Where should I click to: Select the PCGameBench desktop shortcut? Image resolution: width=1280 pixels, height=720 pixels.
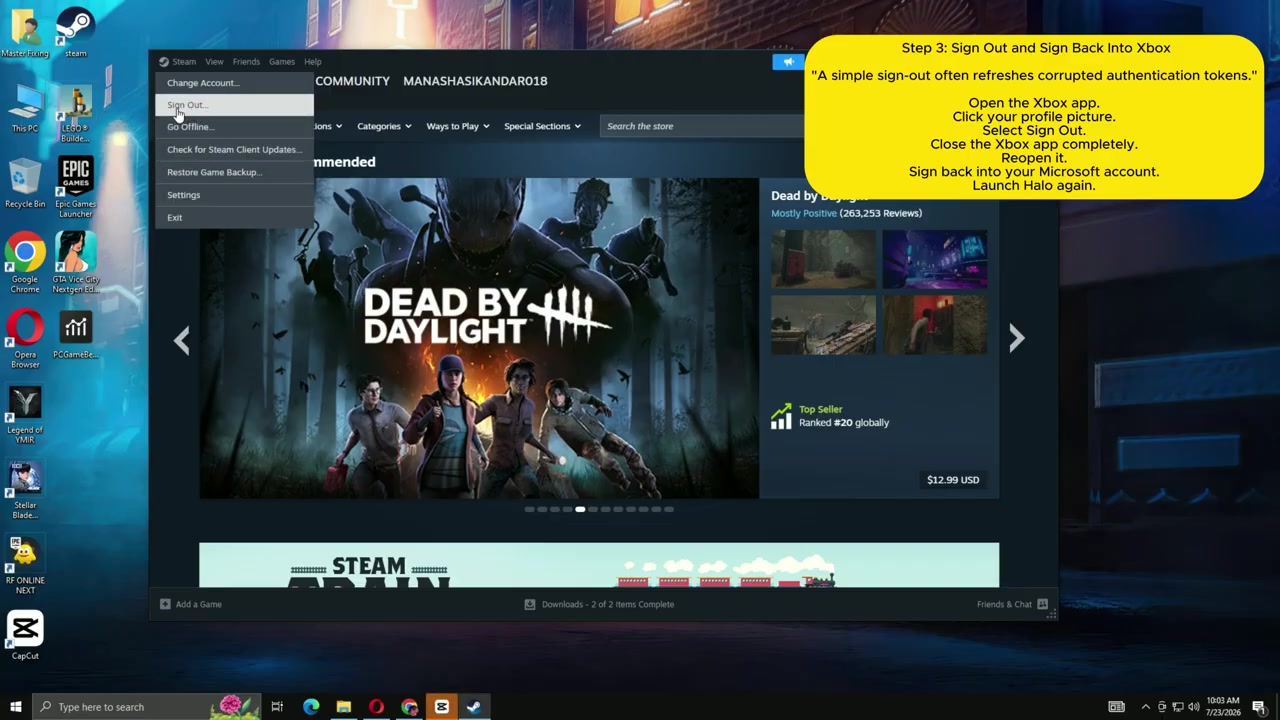point(75,335)
